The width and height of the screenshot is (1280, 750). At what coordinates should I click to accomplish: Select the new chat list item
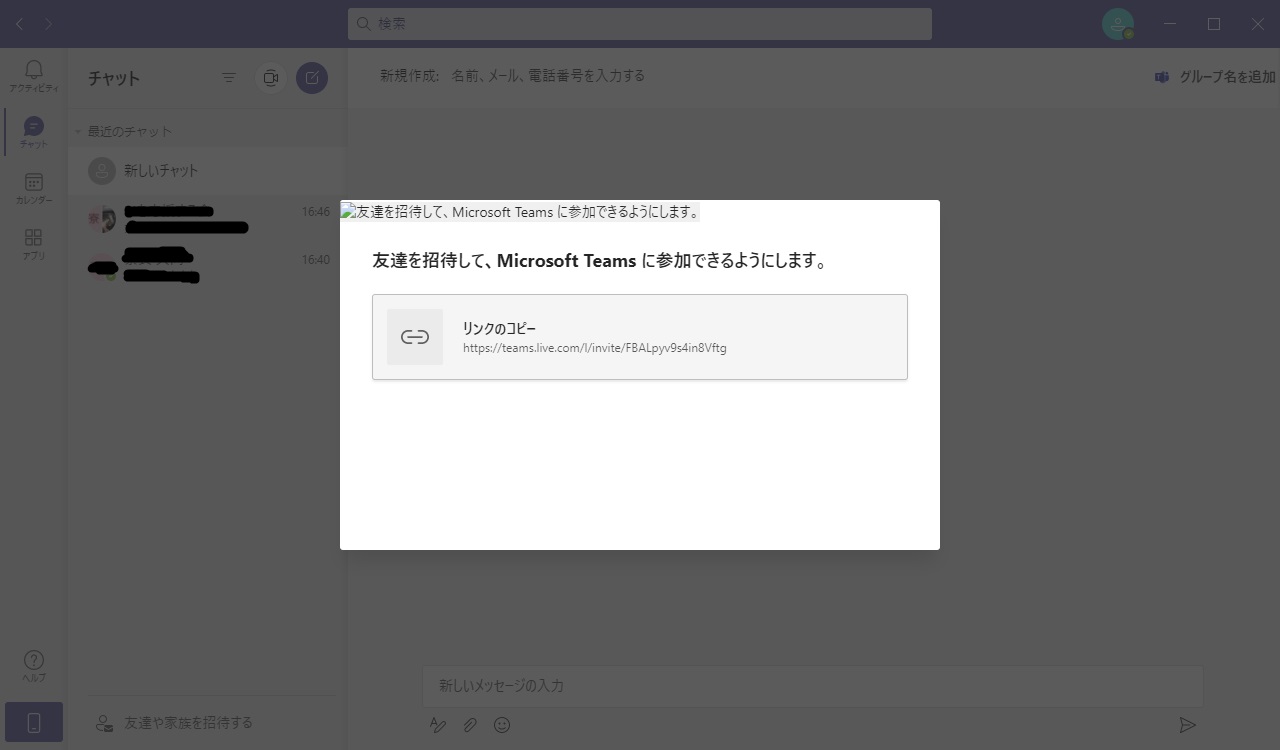pos(207,171)
